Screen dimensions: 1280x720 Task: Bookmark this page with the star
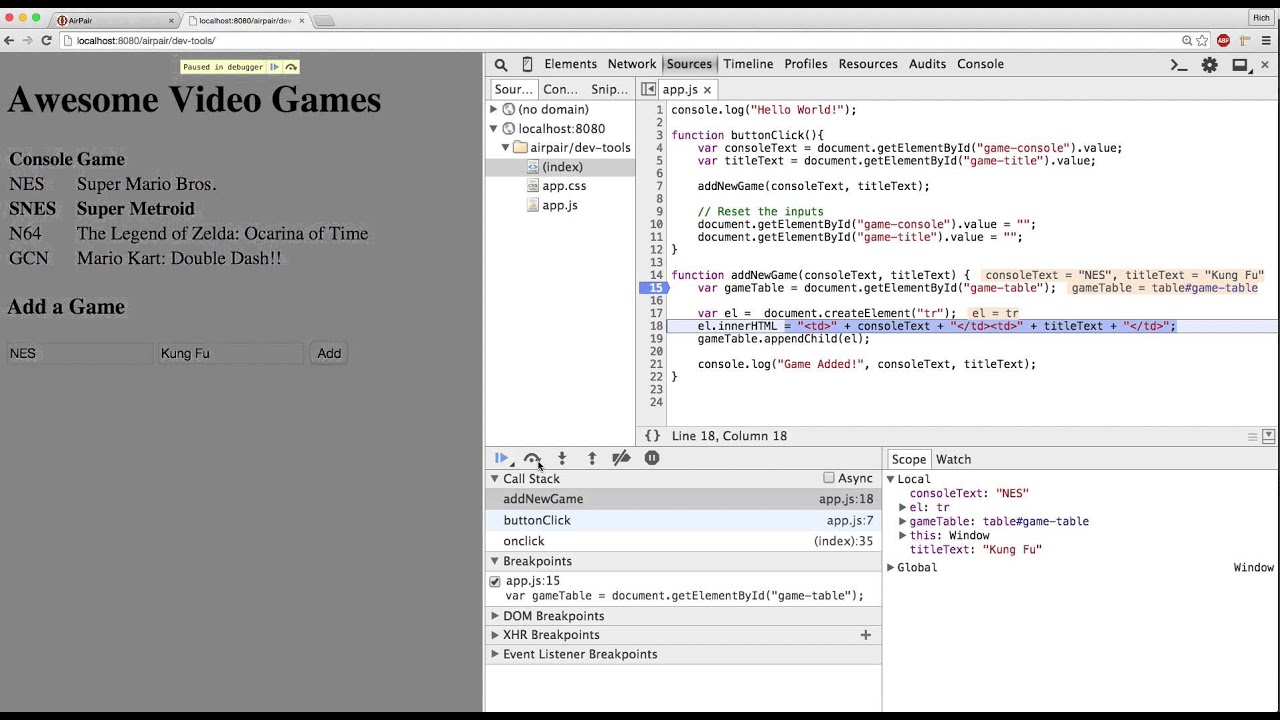1203,41
